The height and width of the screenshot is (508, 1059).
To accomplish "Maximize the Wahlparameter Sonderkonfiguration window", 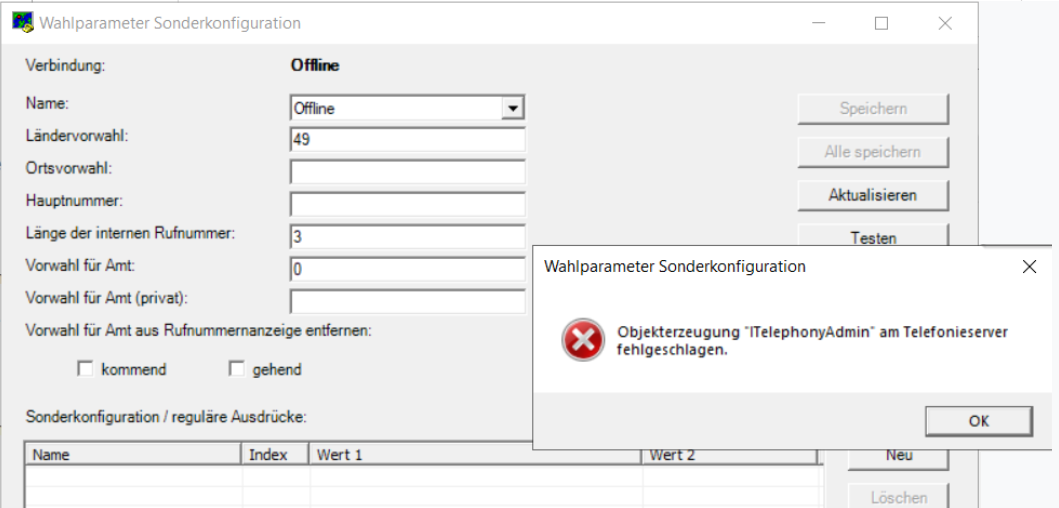I will pos(881,24).
